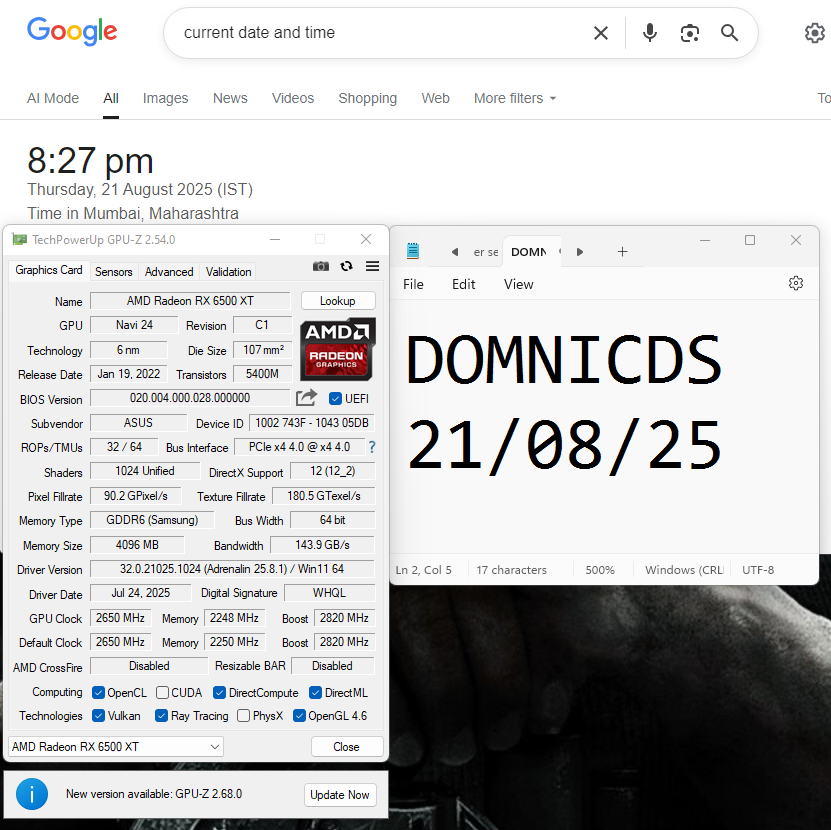Screen dimensions: 831x830
Task: Switch to Google AI Mode
Action: (x=53, y=99)
